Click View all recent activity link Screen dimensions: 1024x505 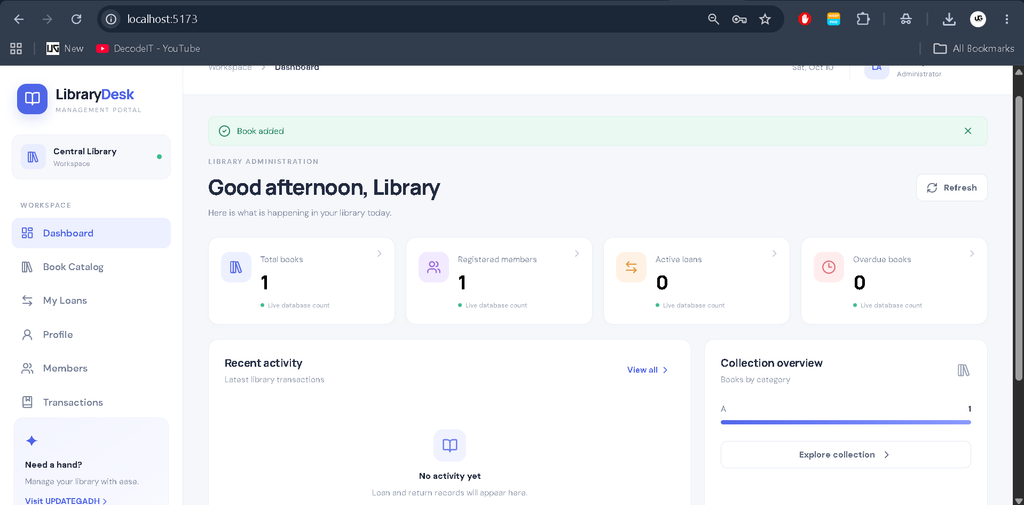[648, 370]
